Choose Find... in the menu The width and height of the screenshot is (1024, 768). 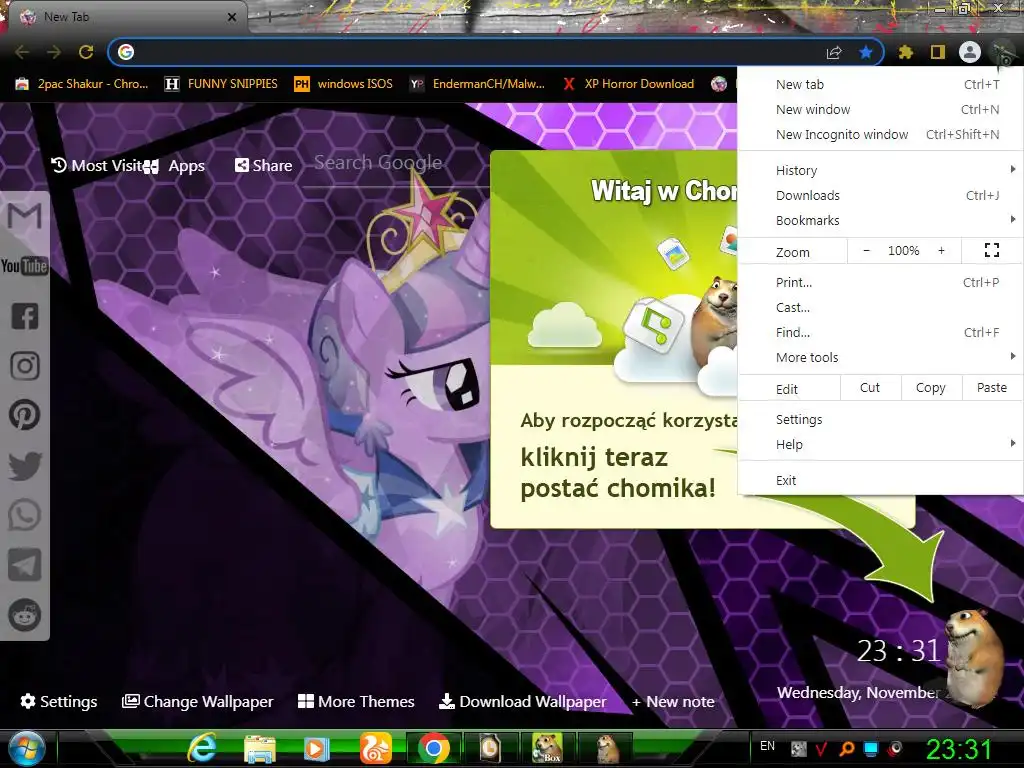(x=880, y=332)
